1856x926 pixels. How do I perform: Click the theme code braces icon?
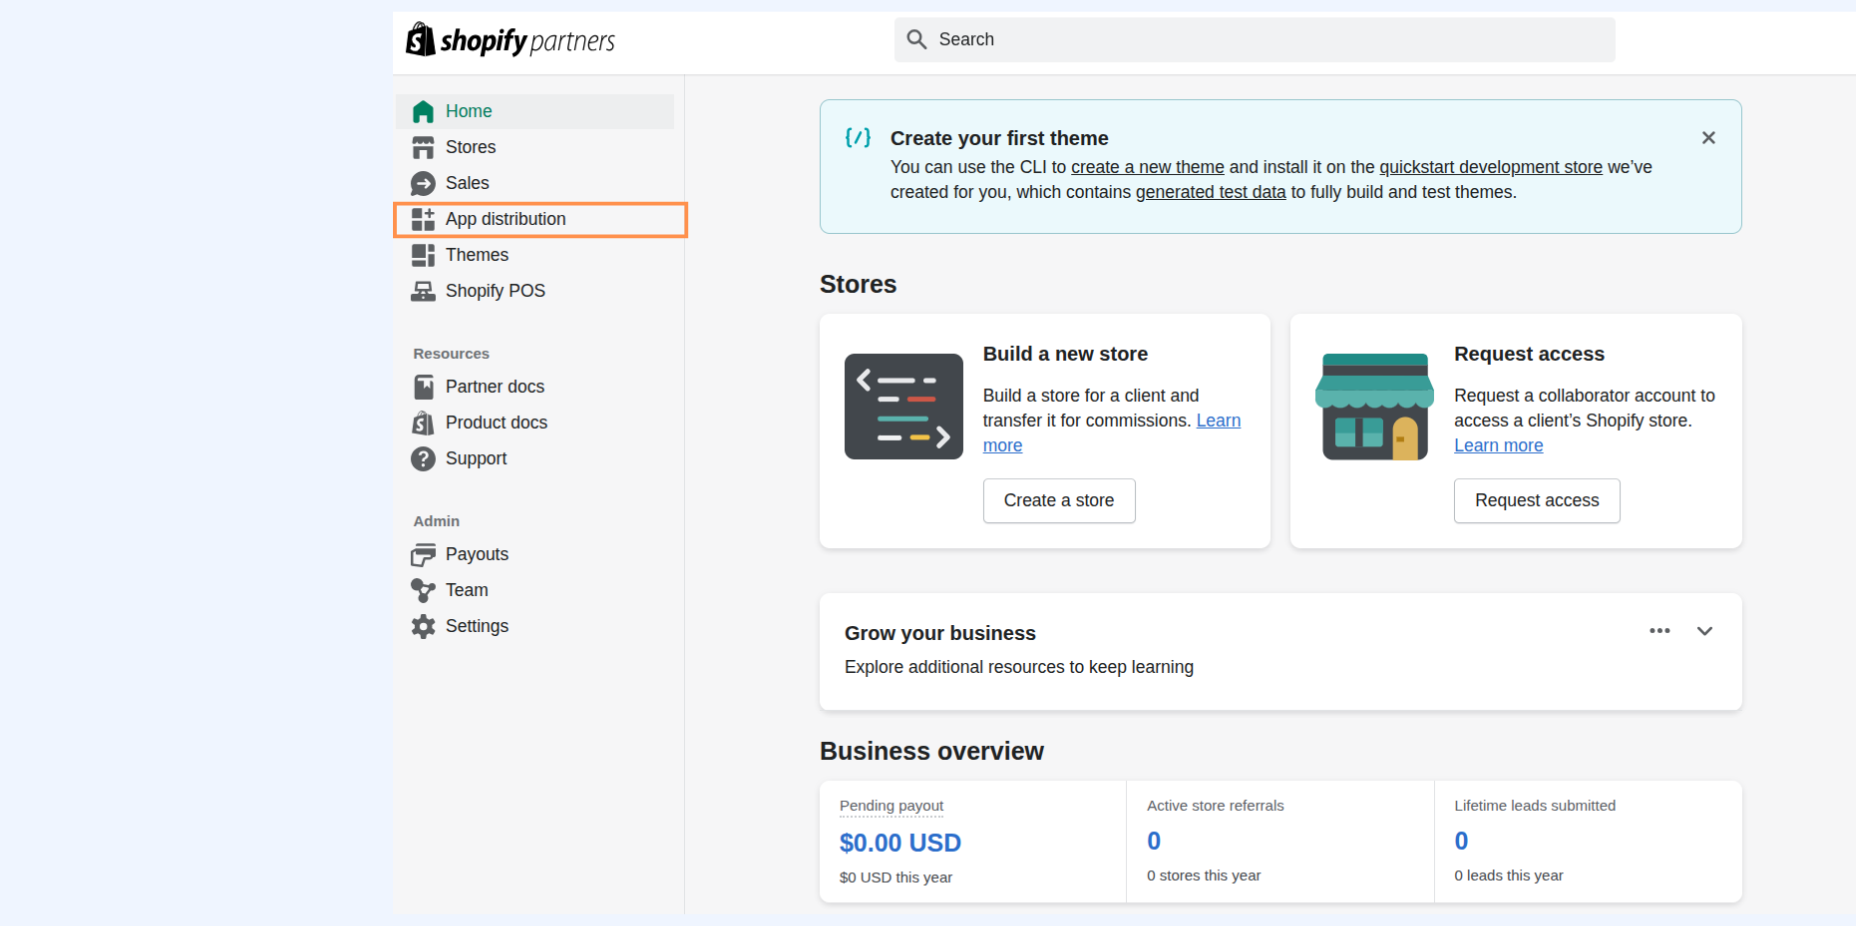click(858, 138)
